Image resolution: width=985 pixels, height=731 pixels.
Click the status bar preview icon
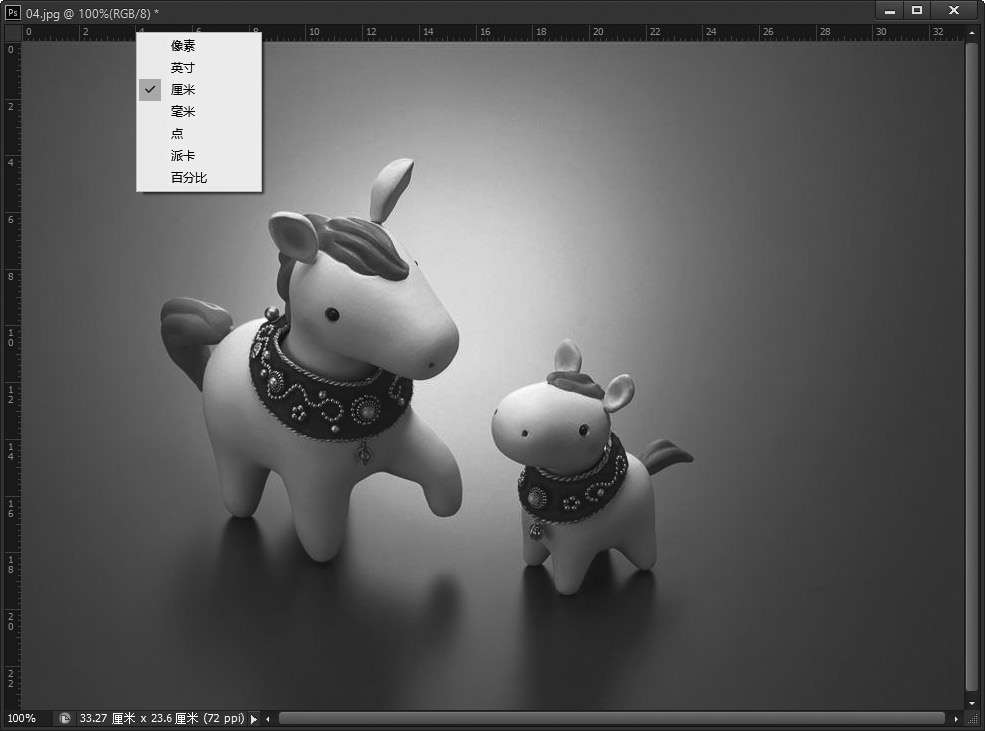click(64, 718)
